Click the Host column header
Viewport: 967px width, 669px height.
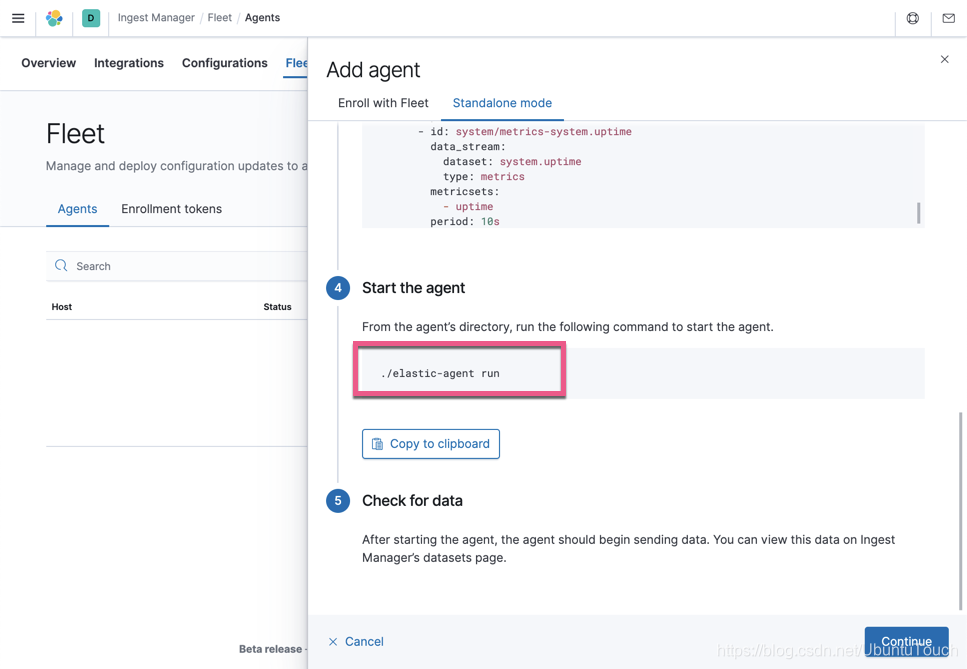click(x=62, y=306)
